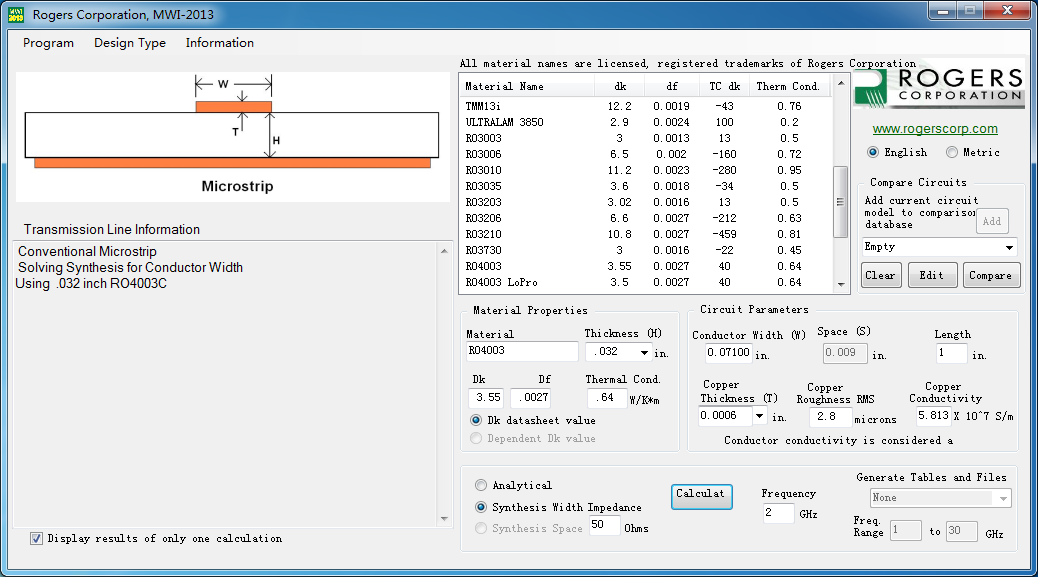This screenshot has height=577, width=1038.
Task: Select RO3010 in the material list
Action: (645, 170)
